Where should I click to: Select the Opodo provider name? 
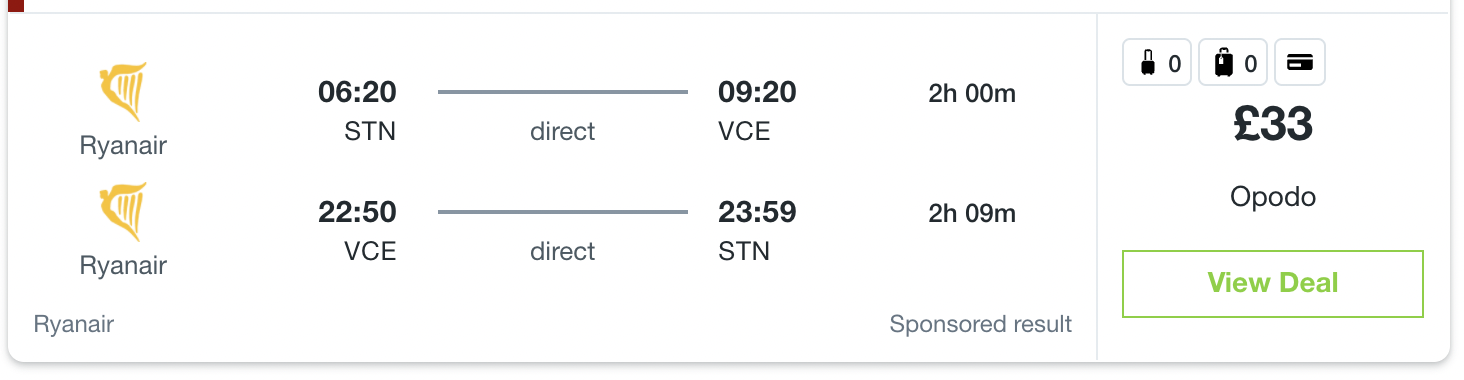pyautogui.click(x=1273, y=197)
